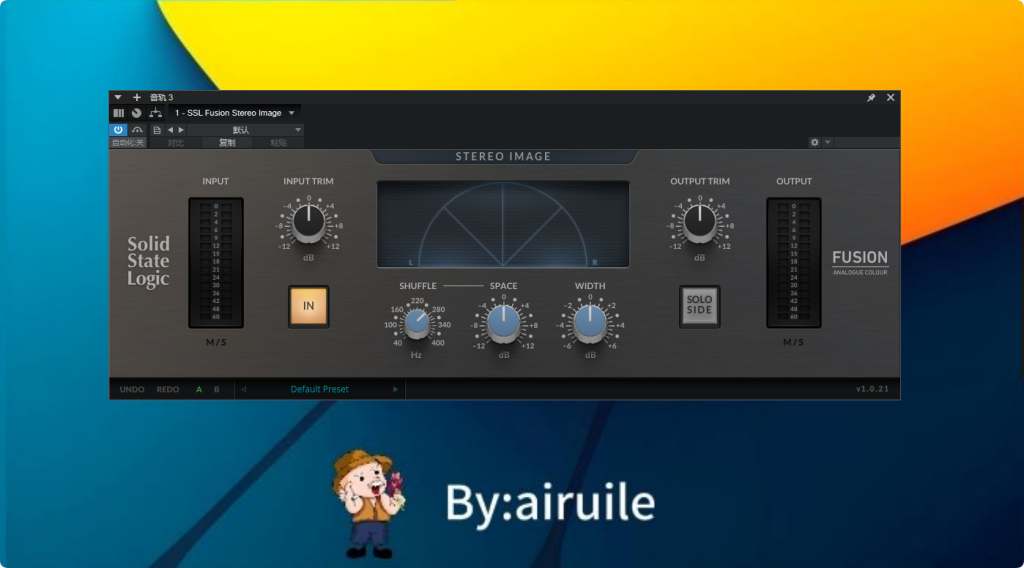Click M/S label under Output meter

pyautogui.click(x=793, y=342)
